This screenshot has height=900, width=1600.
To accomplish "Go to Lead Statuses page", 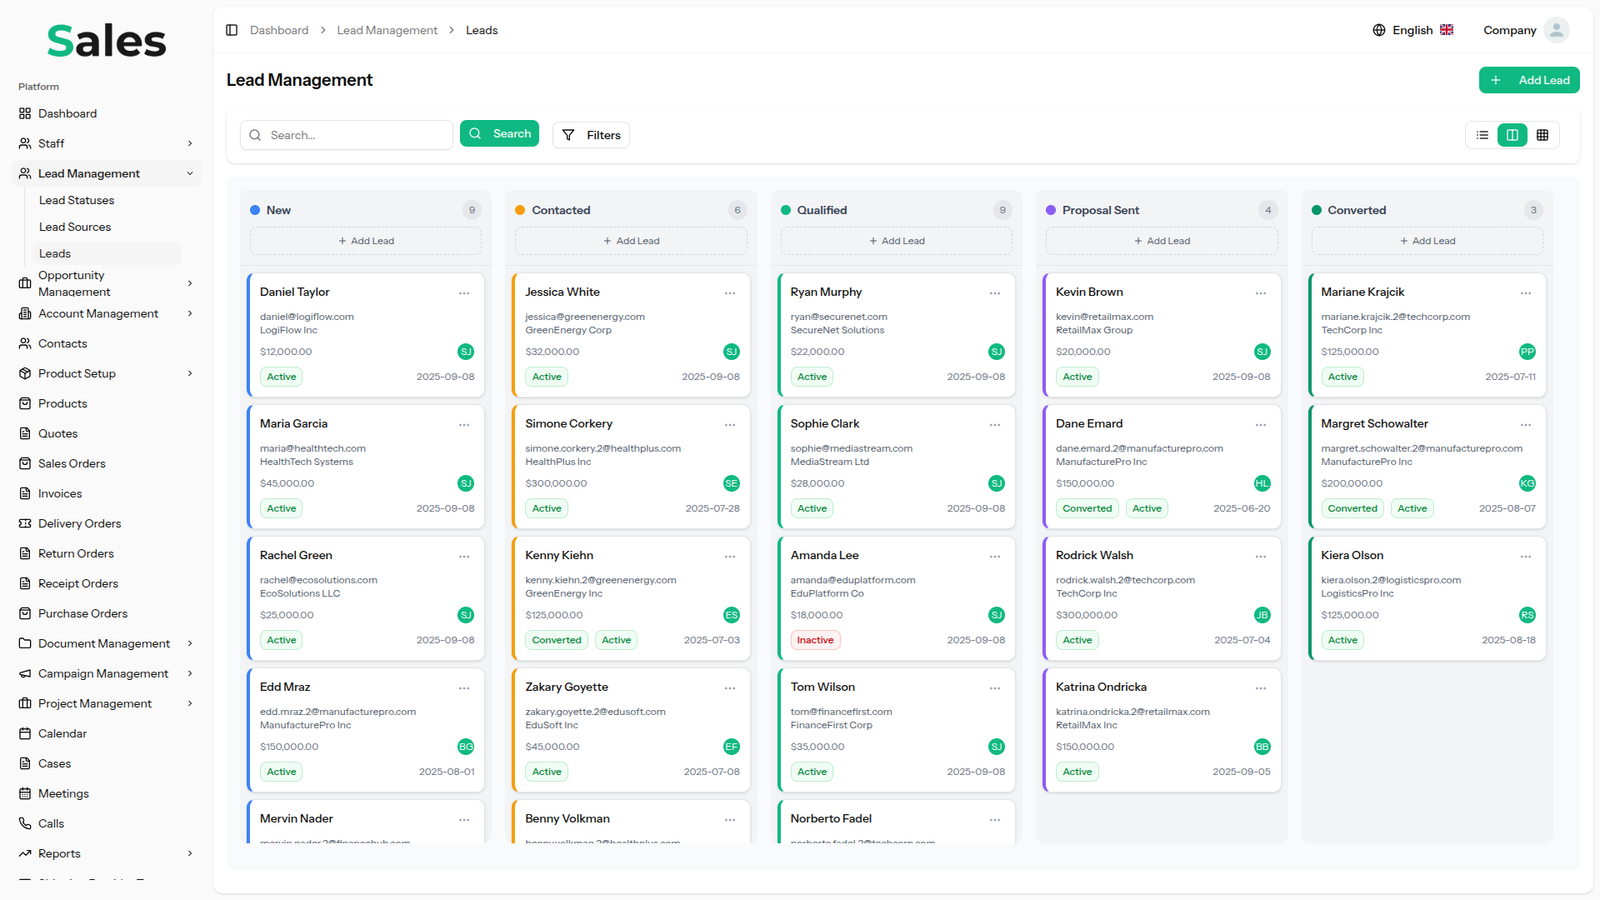I will click(76, 201).
